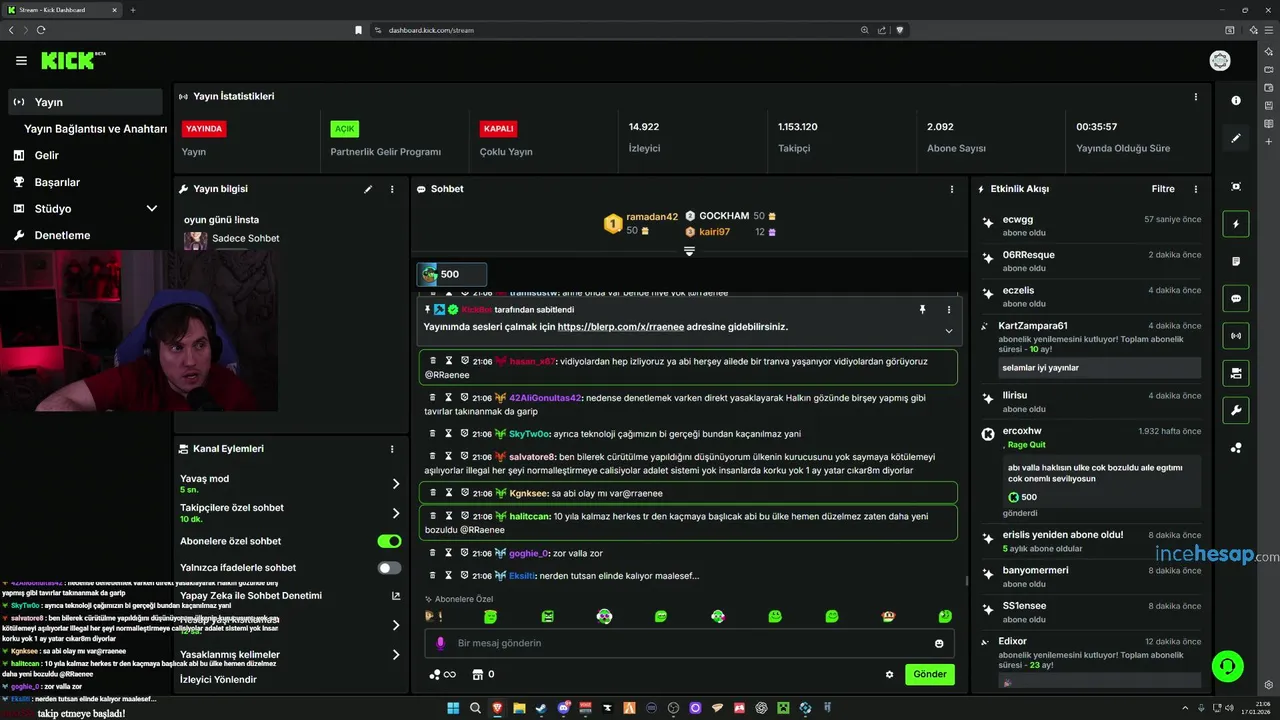
Task: Open Takipçilere özel sohbet chevron
Action: [x=396, y=513]
